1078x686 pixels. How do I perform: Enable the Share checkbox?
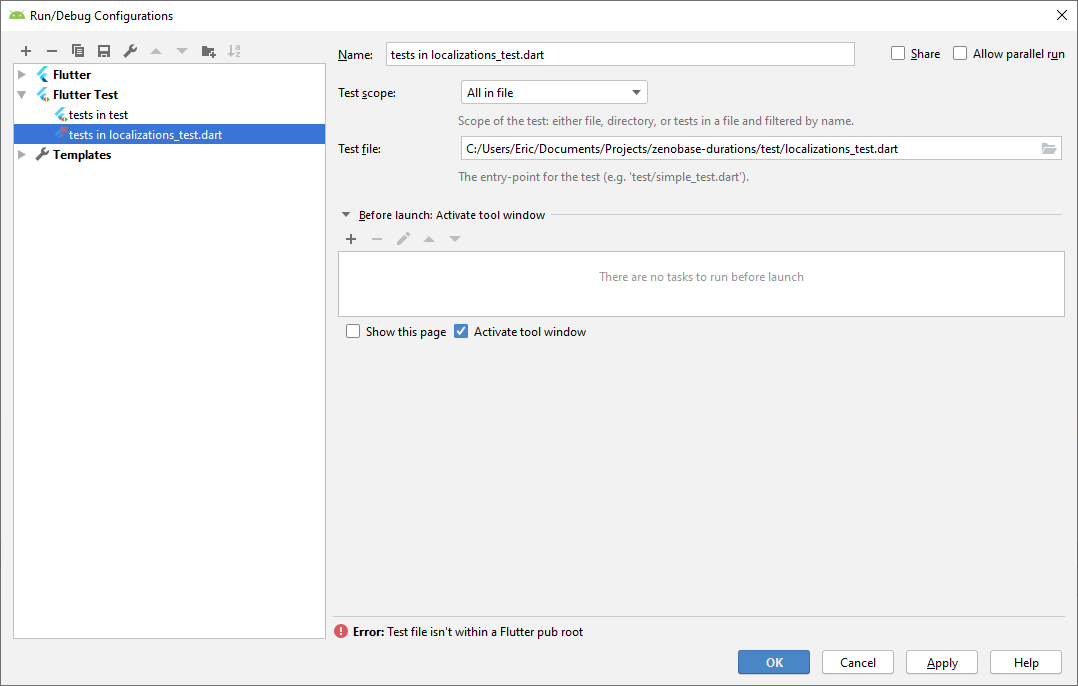(896, 53)
